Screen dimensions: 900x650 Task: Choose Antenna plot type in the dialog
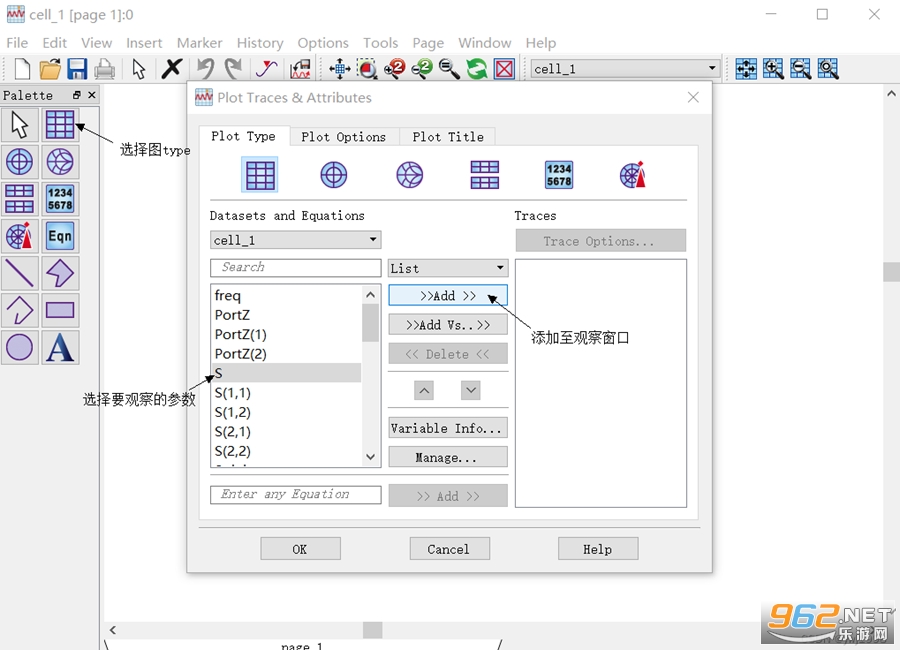click(x=633, y=175)
